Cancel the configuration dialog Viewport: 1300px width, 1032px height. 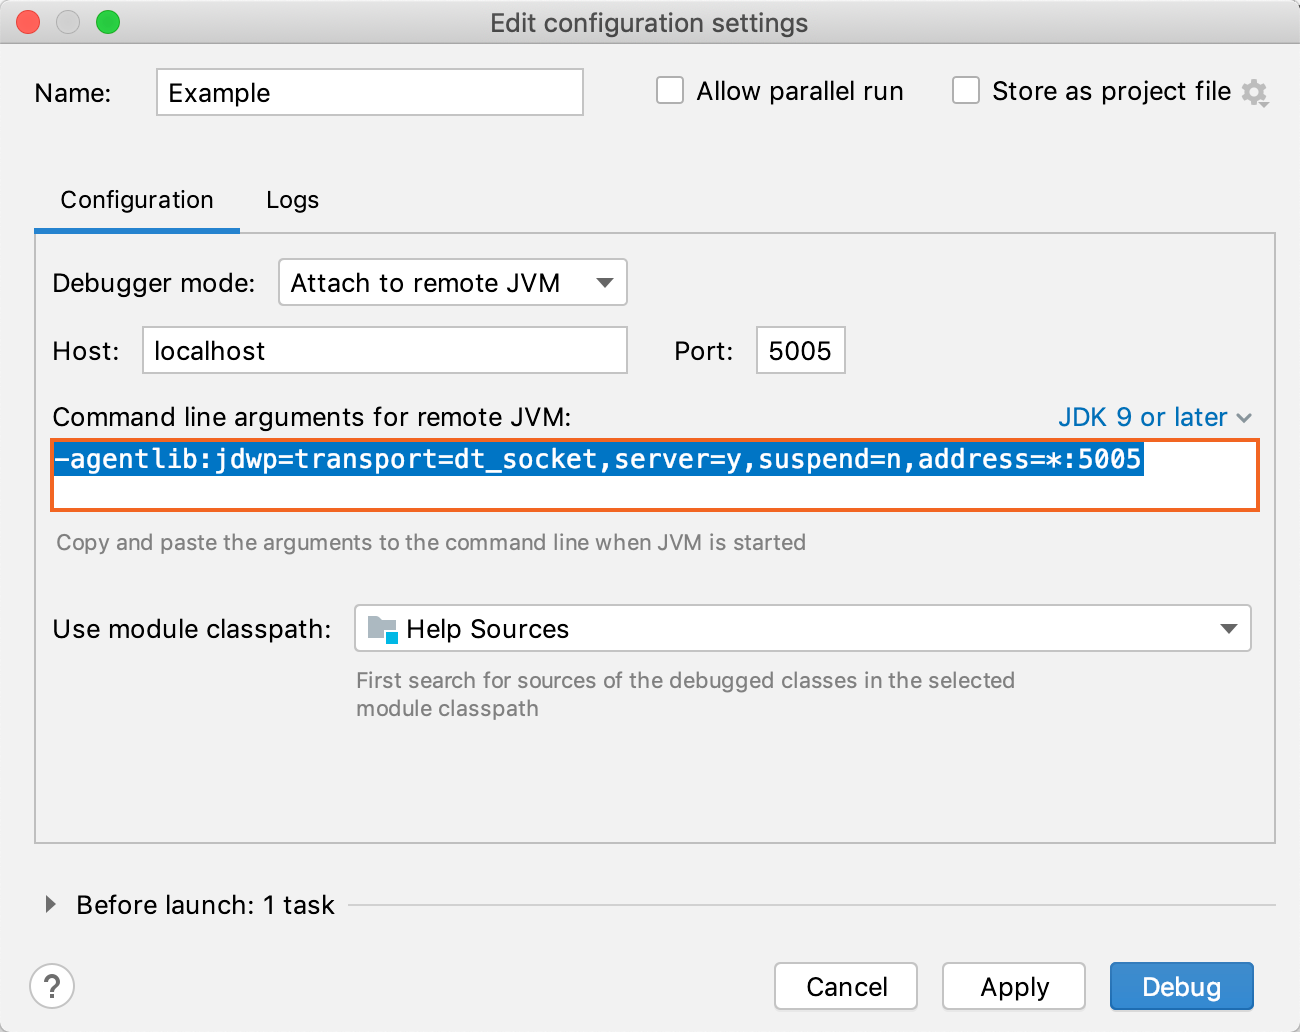(x=846, y=987)
